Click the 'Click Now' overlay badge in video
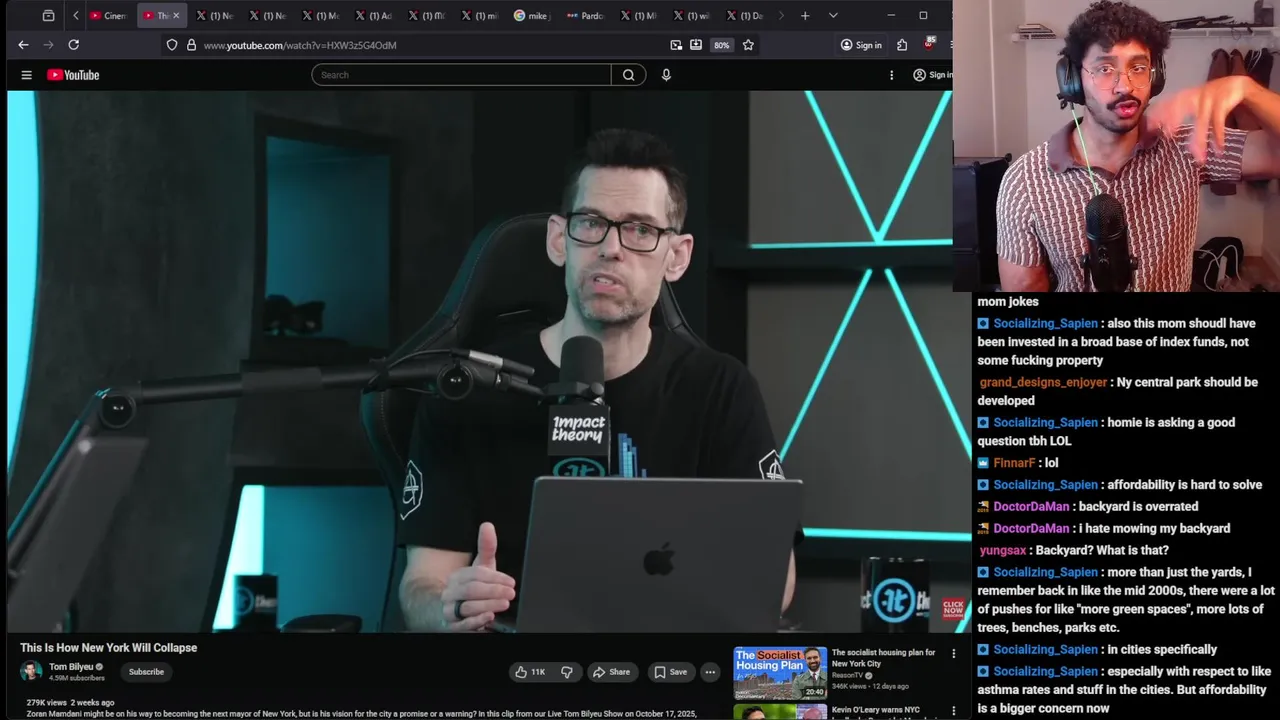 point(953,607)
